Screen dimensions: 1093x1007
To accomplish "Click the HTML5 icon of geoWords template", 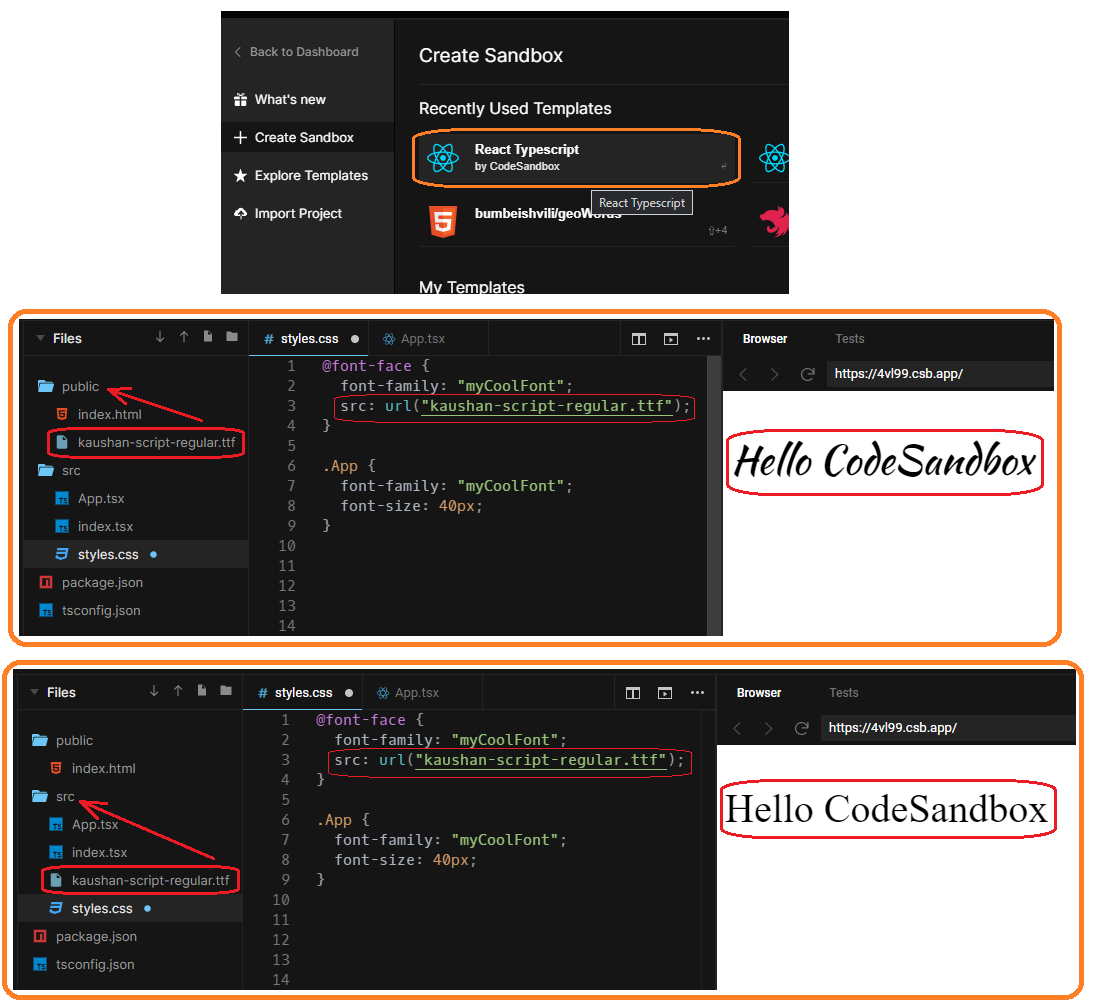I will tap(443, 222).
